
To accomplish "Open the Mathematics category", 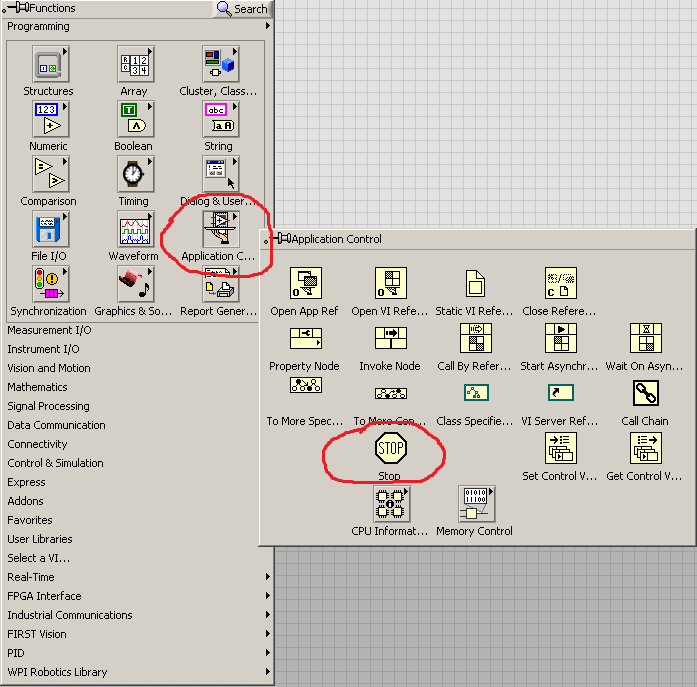I will point(37,387).
